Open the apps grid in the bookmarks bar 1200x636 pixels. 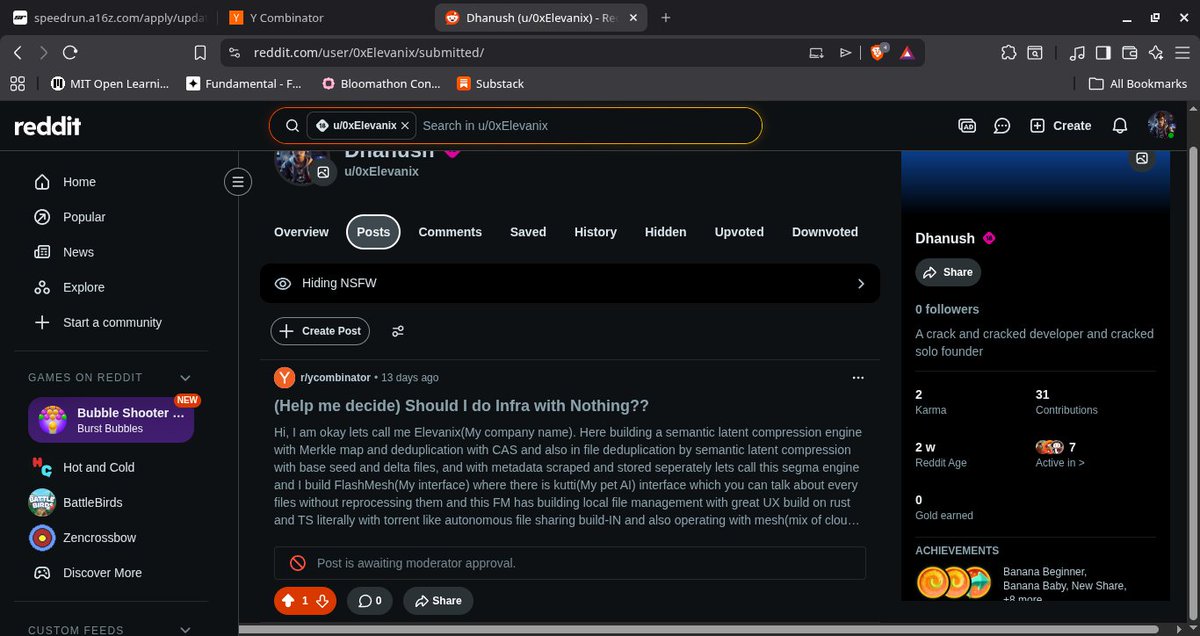pos(17,84)
